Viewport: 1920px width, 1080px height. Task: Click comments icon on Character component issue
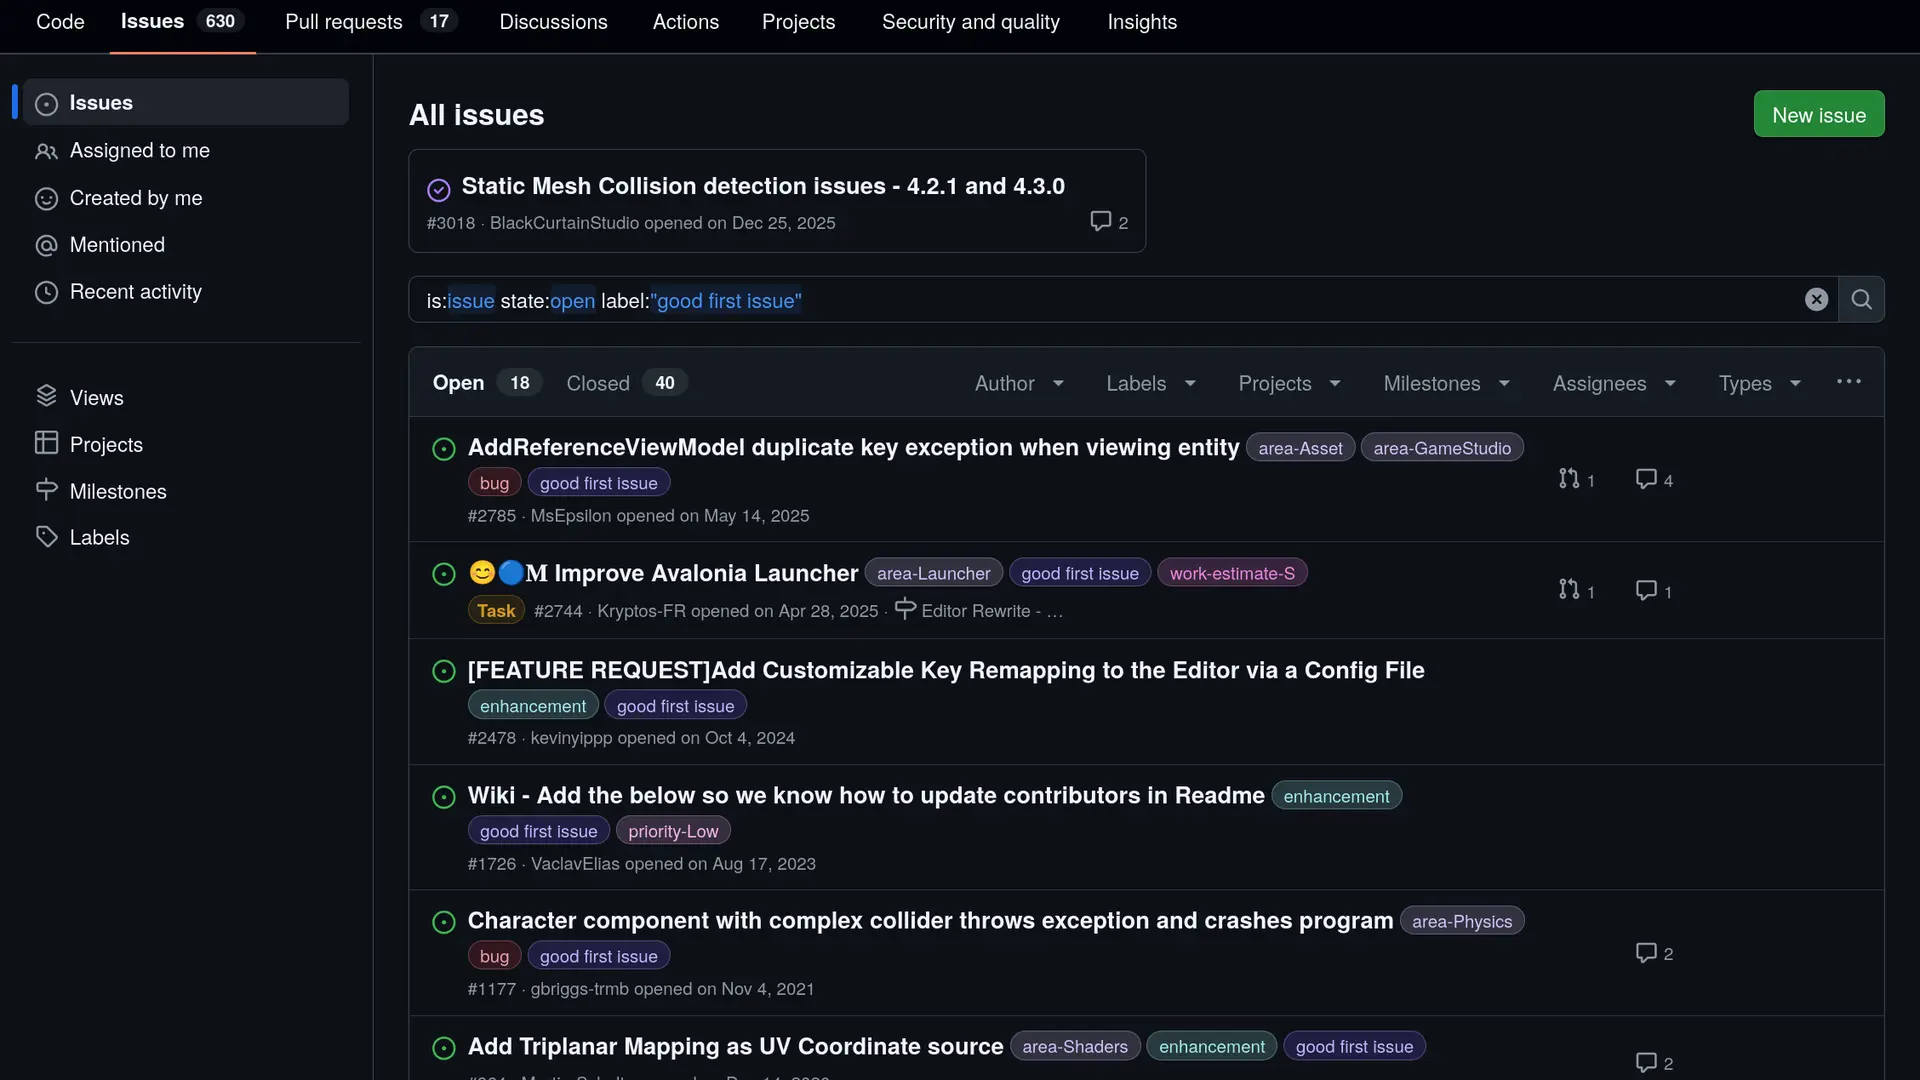(x=1645, y=952)
